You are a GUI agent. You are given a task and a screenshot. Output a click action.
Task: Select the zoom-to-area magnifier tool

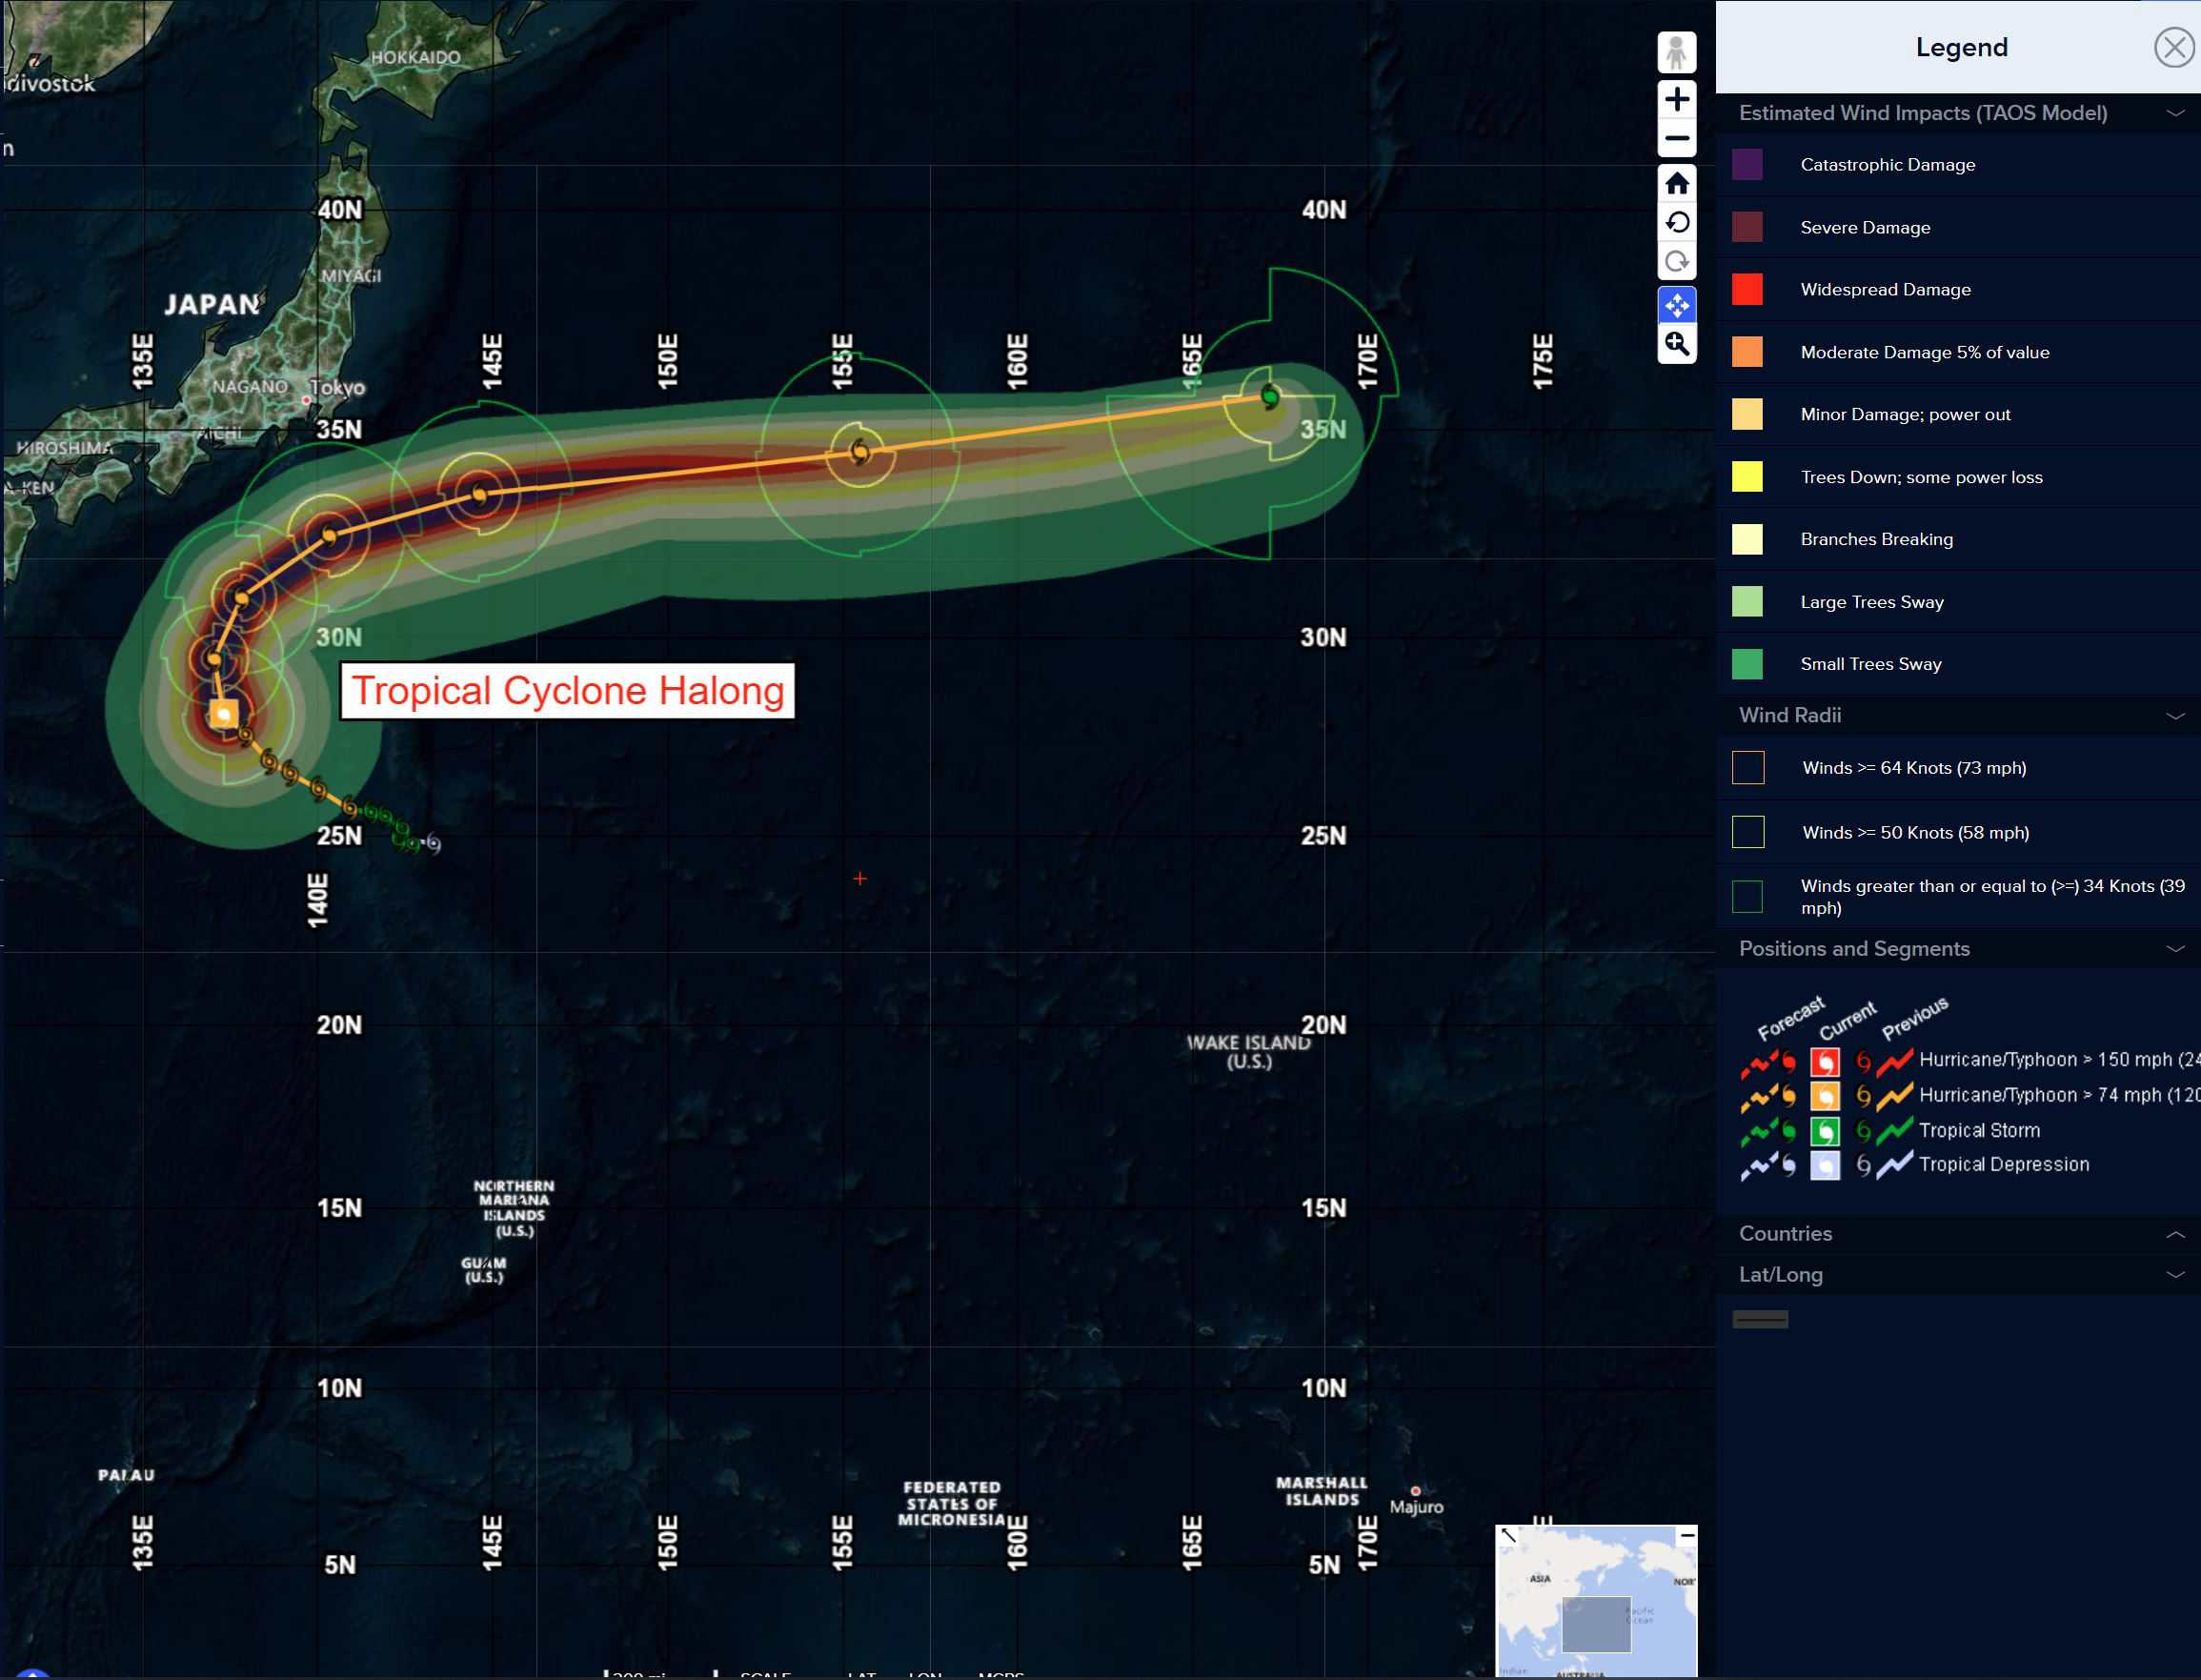1677,344
